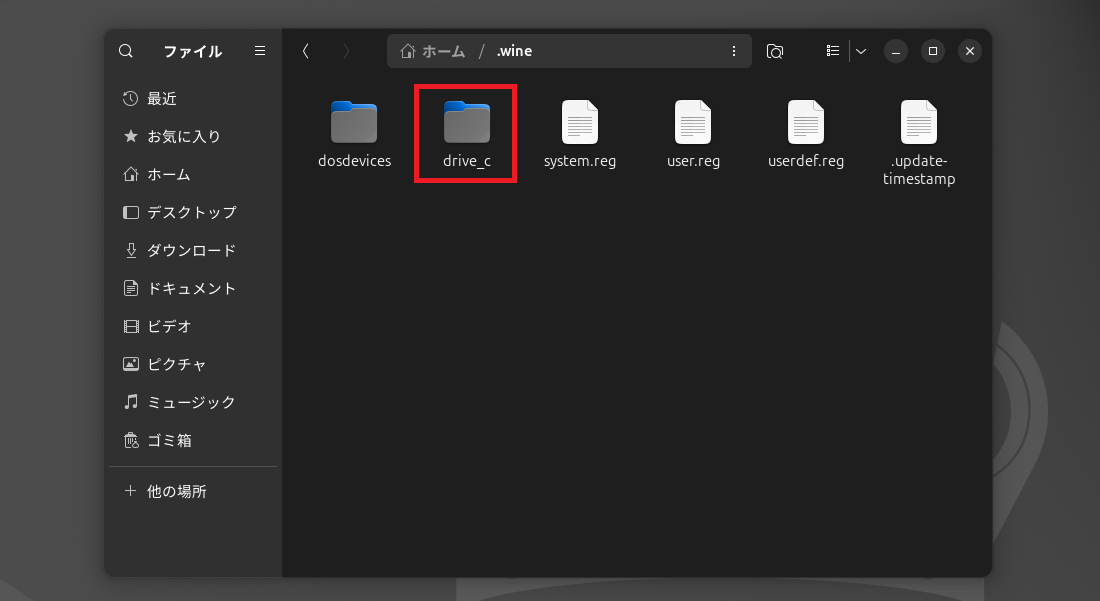The image size is (1100, 601).
Task: Click the folder search icon in toolbar
Action: point(774,51)
